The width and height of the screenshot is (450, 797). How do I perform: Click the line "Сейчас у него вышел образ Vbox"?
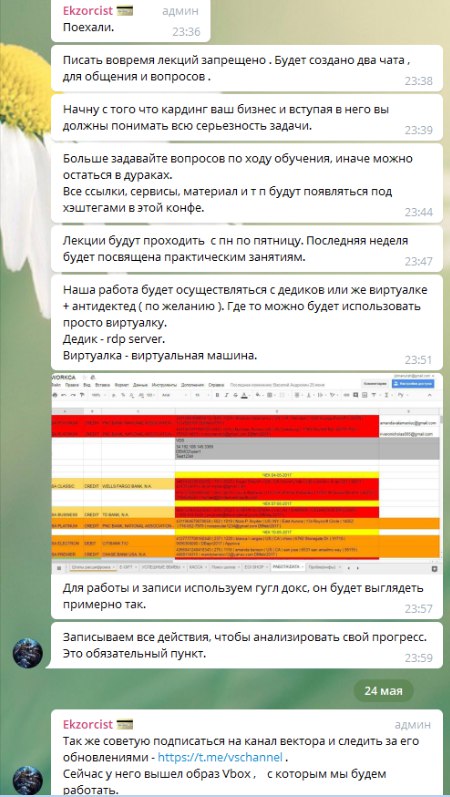(x=224, y=774)
